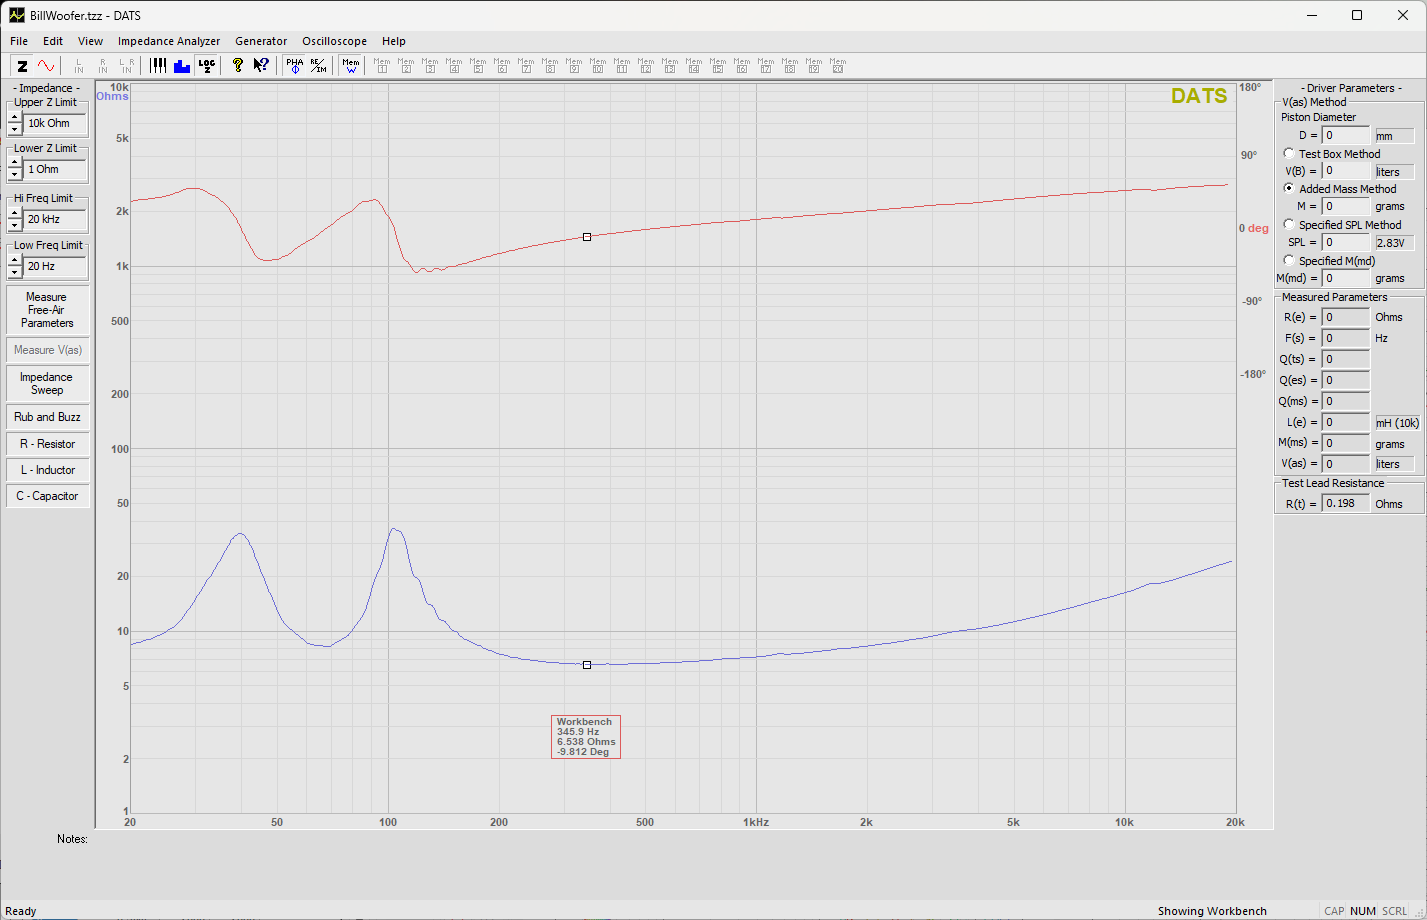The height and width of the screenshot is (920, 1427).
Task: Toggle the PHA phase display icon
Action: pyautogui.click(x=294, y=66)
